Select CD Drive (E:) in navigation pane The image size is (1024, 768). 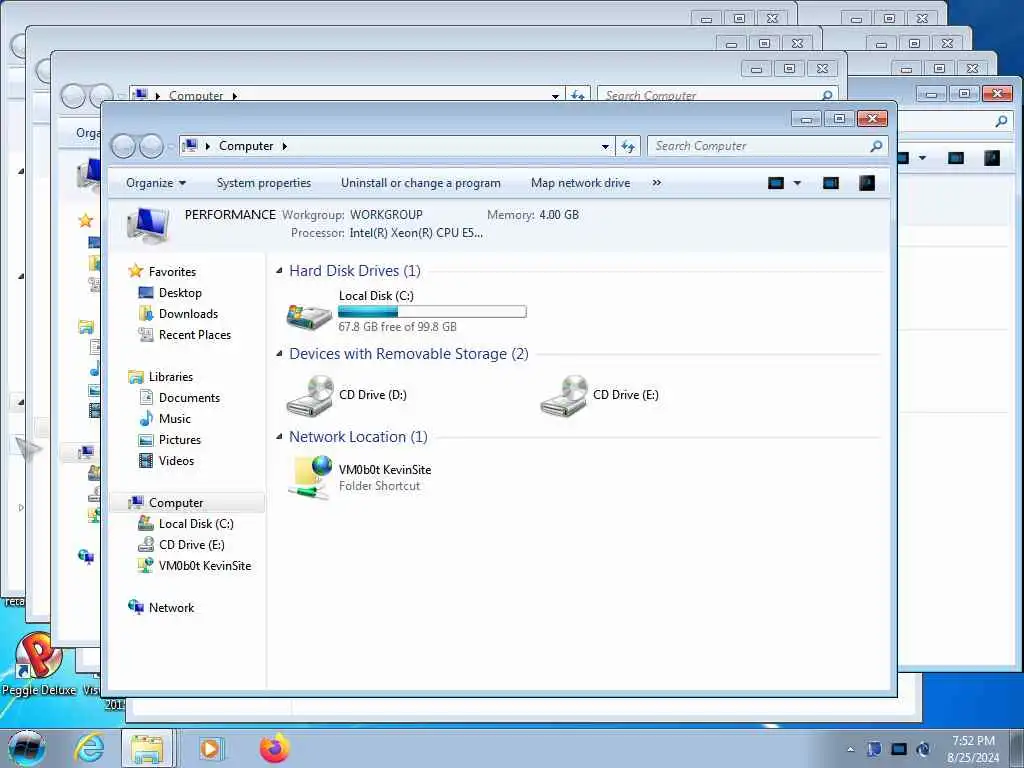tap(191, 545)
